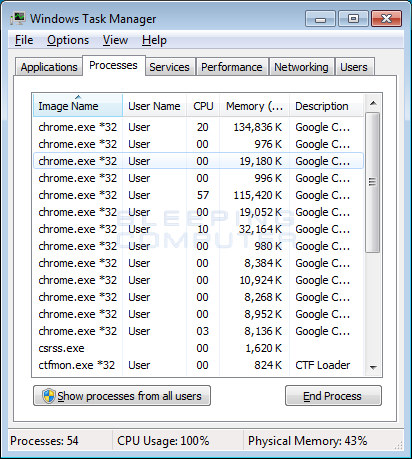
Task: Close the Windows Task Manager window
Action: tap(386, 19)
